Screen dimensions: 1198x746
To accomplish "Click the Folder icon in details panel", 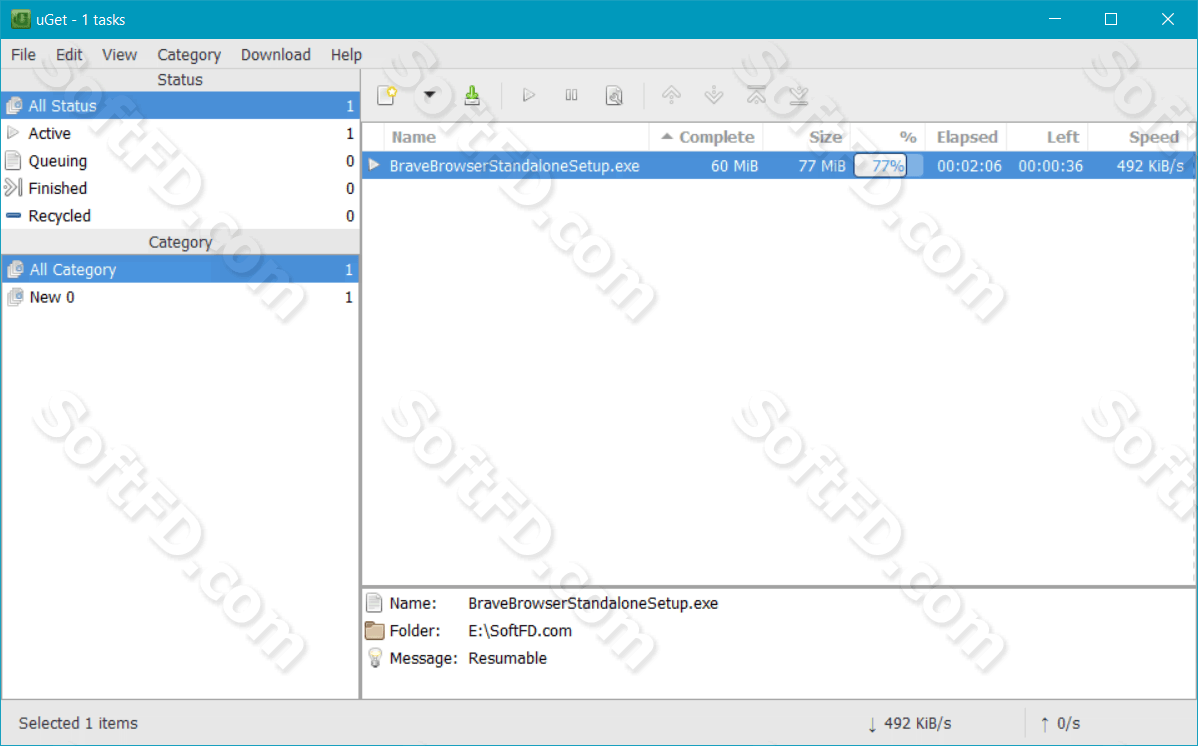I will [x=374, y=631].
